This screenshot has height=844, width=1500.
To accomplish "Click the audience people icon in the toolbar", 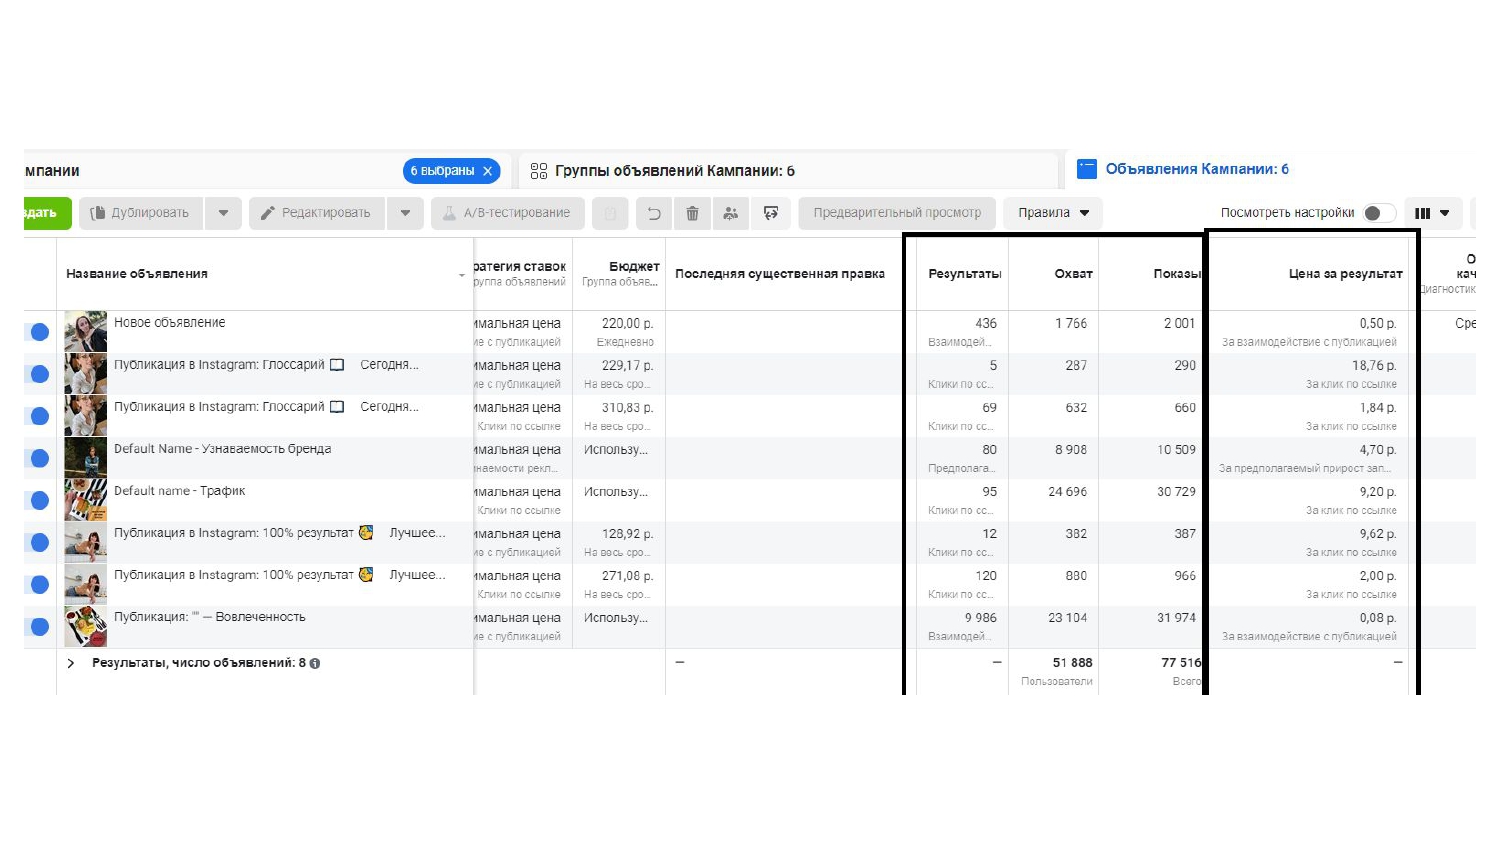I will point(731,213).
